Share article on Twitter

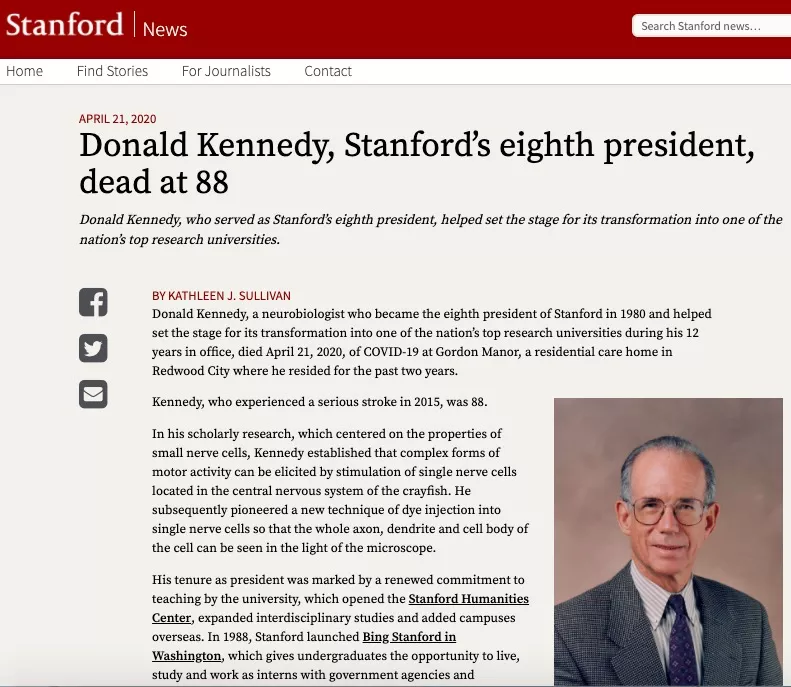(93, 348)
